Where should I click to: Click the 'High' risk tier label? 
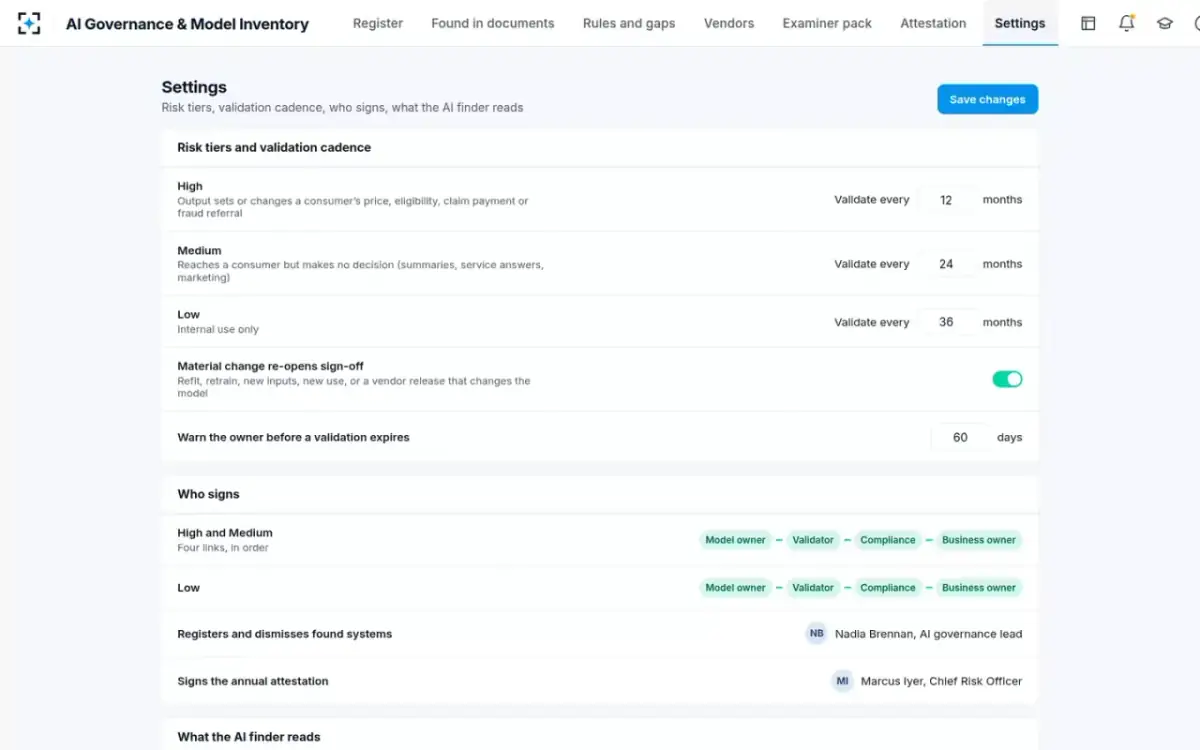click(190, 186)
